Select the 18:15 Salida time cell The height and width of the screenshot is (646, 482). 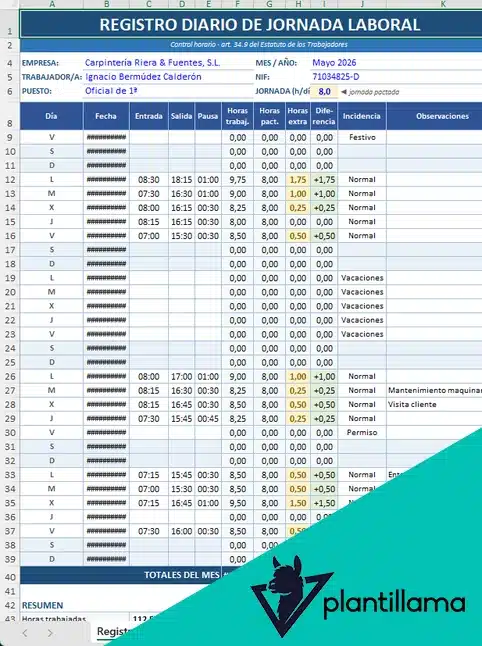click(x=182, y=180)
